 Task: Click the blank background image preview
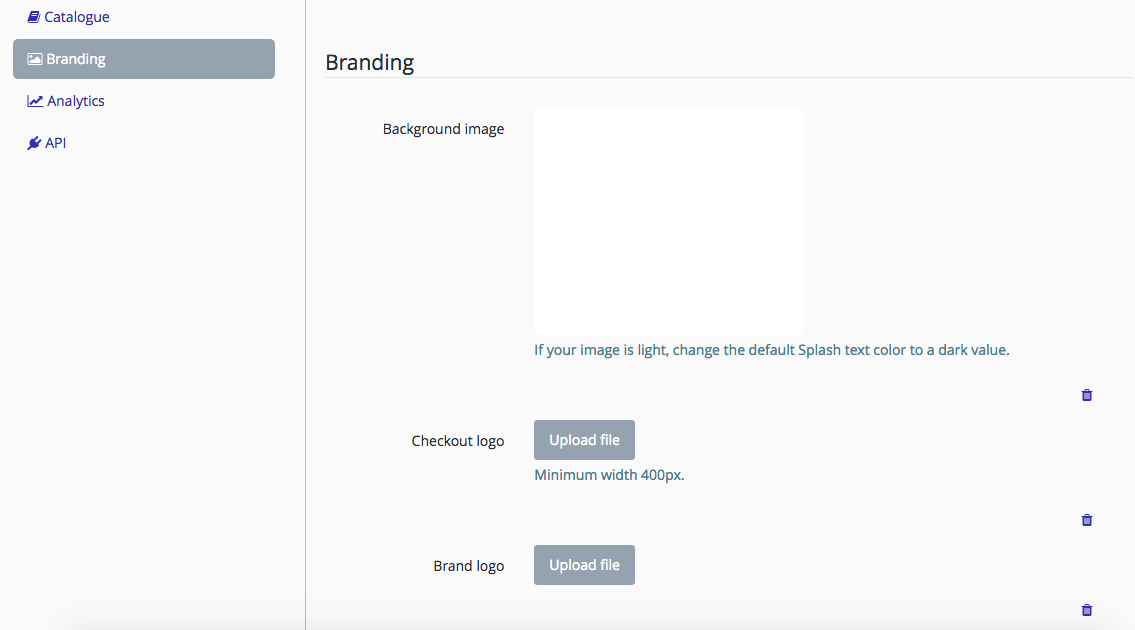(x=669, y=222)
